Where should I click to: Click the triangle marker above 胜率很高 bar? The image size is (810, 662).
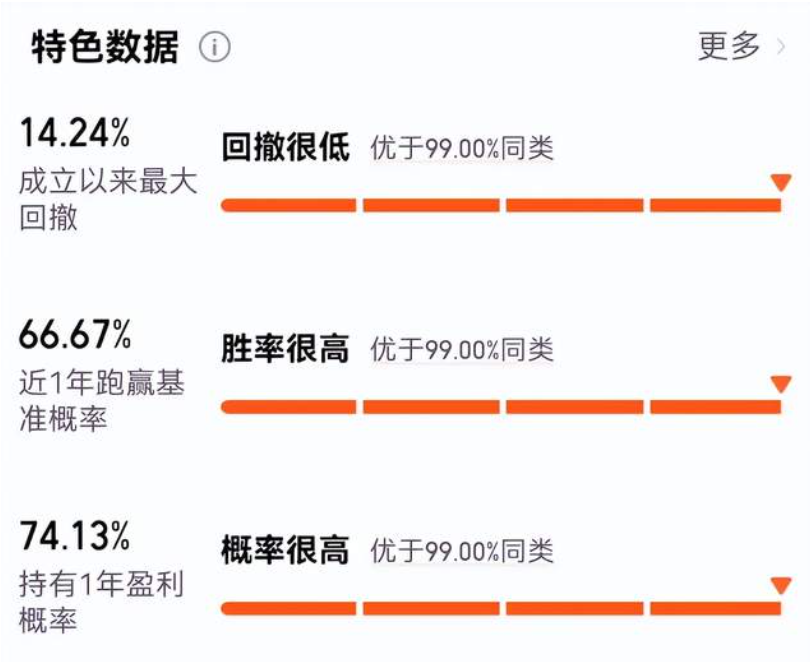point(781,384)
